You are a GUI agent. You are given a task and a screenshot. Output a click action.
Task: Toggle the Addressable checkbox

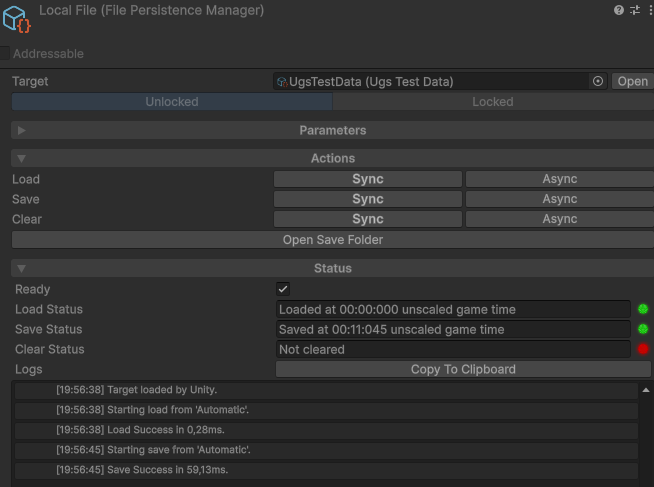point(5,53)
